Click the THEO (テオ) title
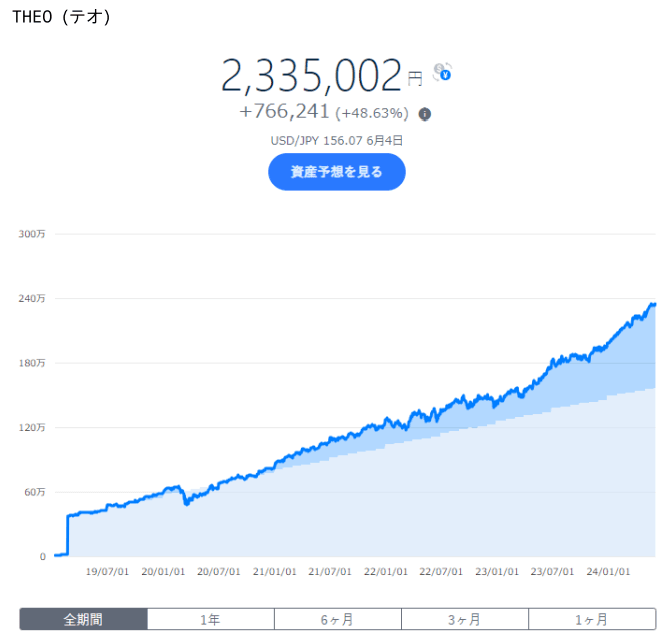666x639 pixels. click(62, 17)
